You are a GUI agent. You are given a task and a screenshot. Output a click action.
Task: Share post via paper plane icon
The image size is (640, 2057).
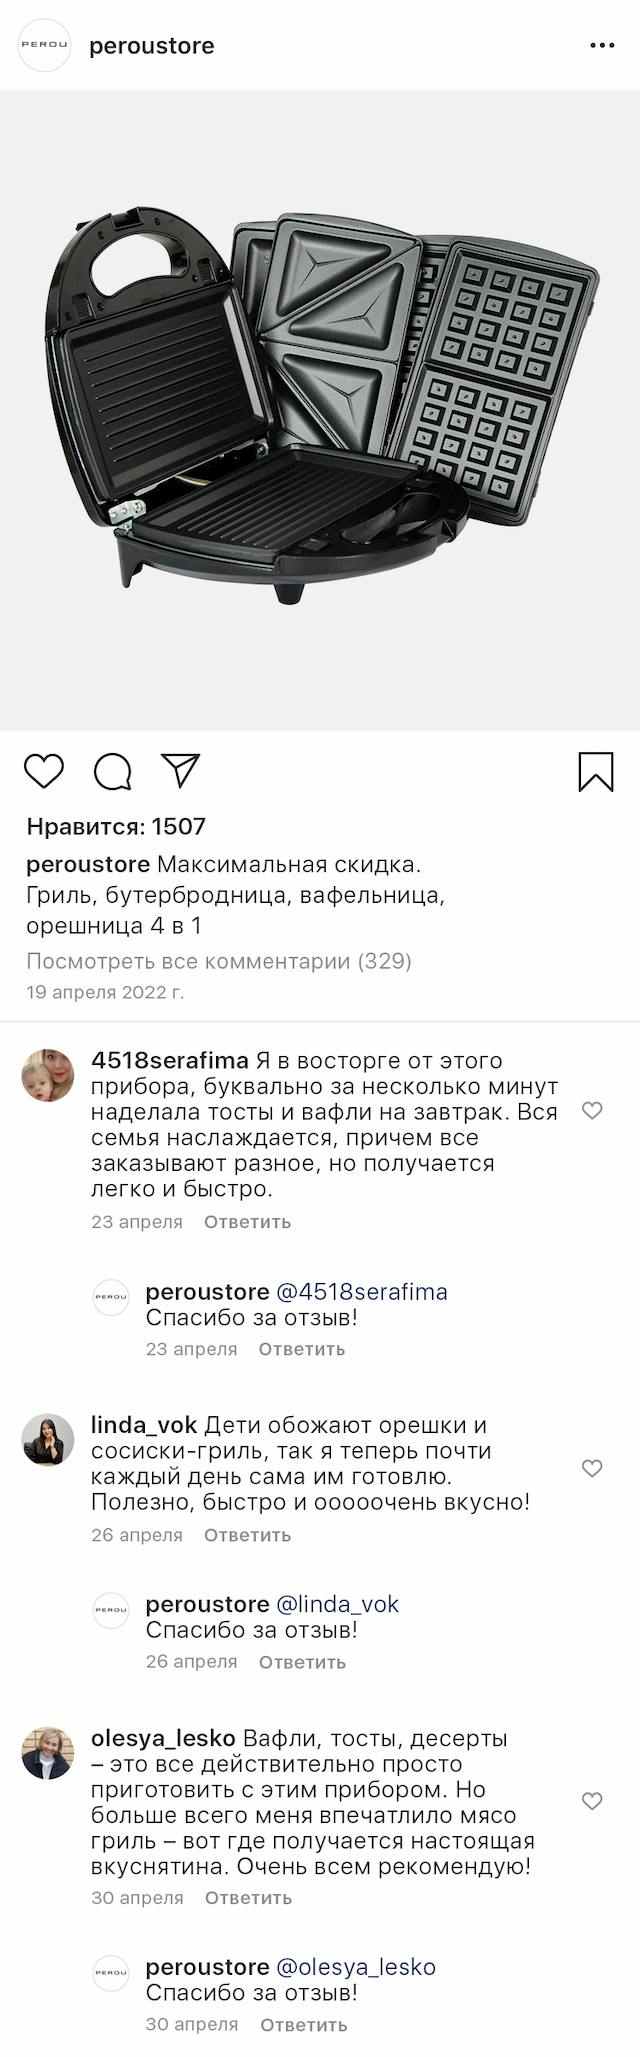pos(181,770)
